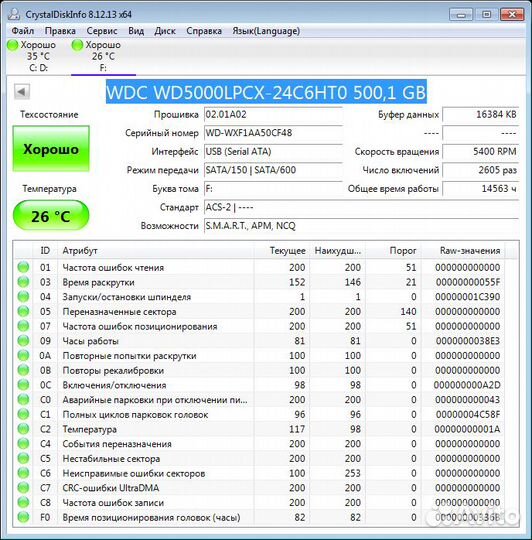The height and width of the screenshot is (540, 532).
Task: Click the green Хорошо health status button
Action: [x=51, y=149]
